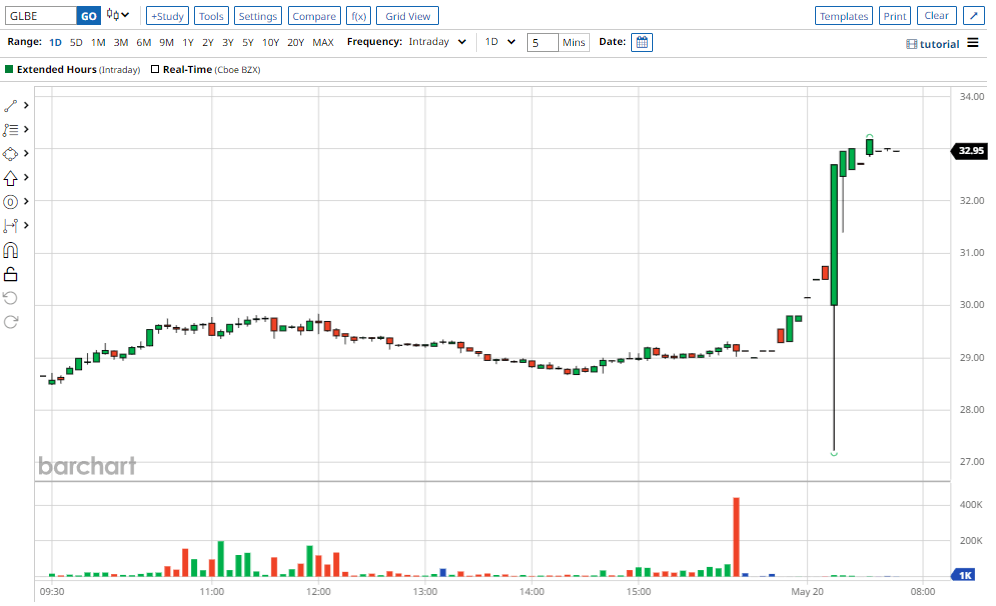The width and height of the screenshot is (996, 606).
Task: Set range to 3Y
Action: point(228,43)
